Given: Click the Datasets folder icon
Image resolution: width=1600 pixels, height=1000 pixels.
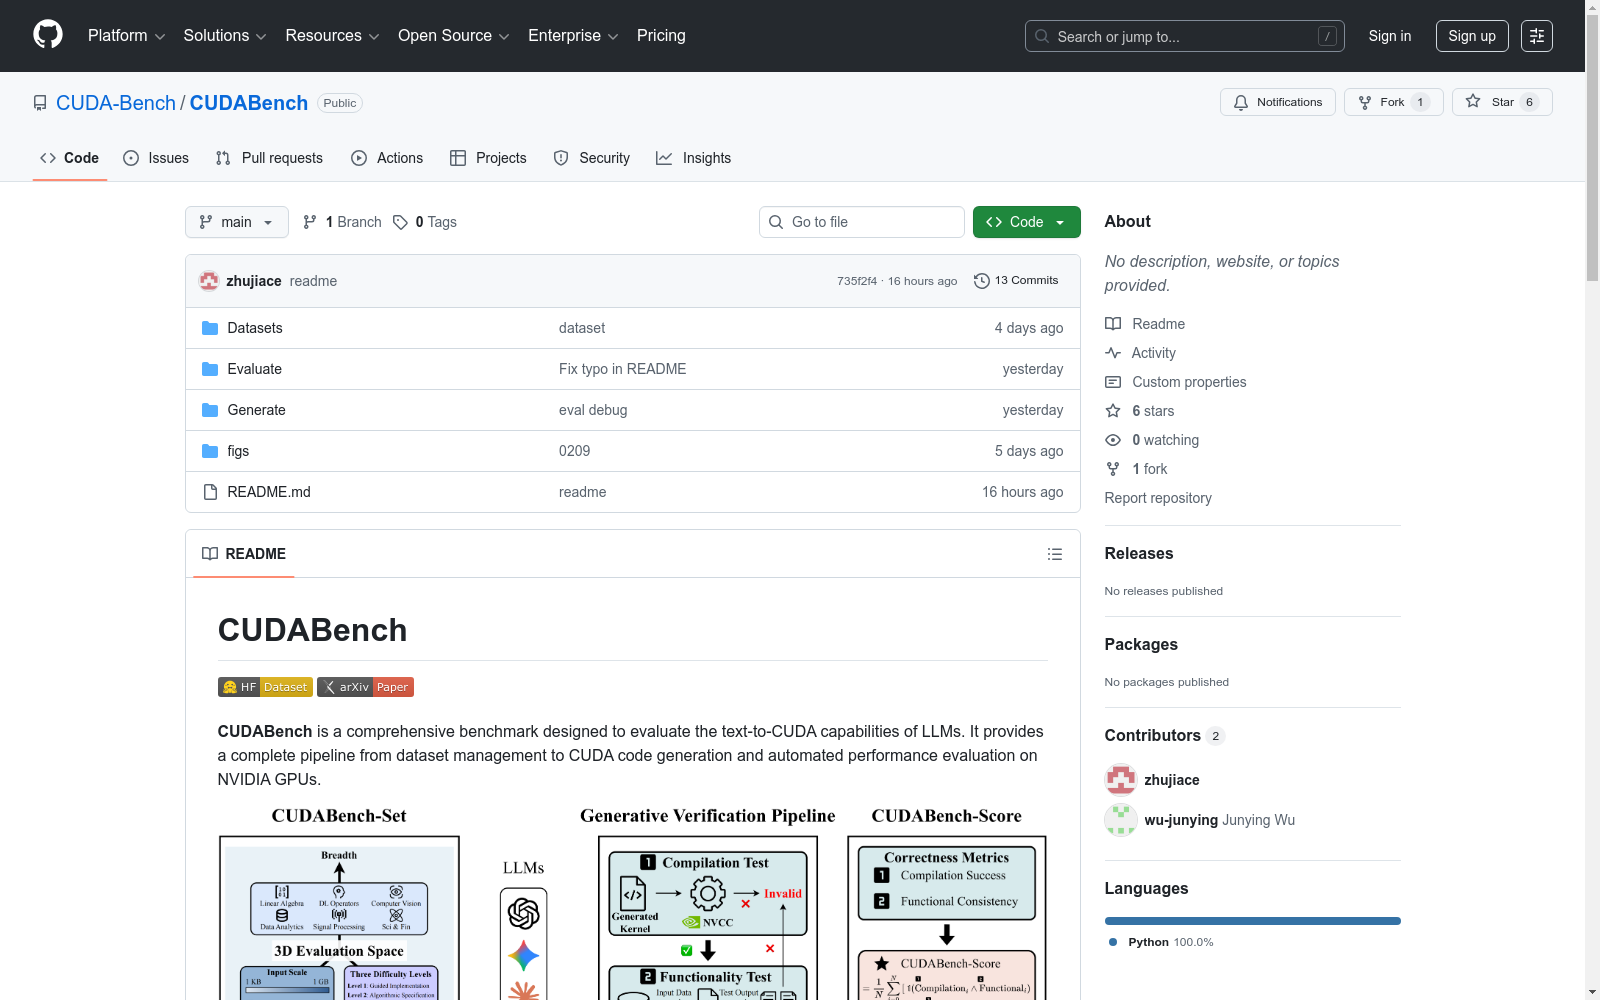Looking at the screenshot, I should pyautogui.click(x=210, y=328).
